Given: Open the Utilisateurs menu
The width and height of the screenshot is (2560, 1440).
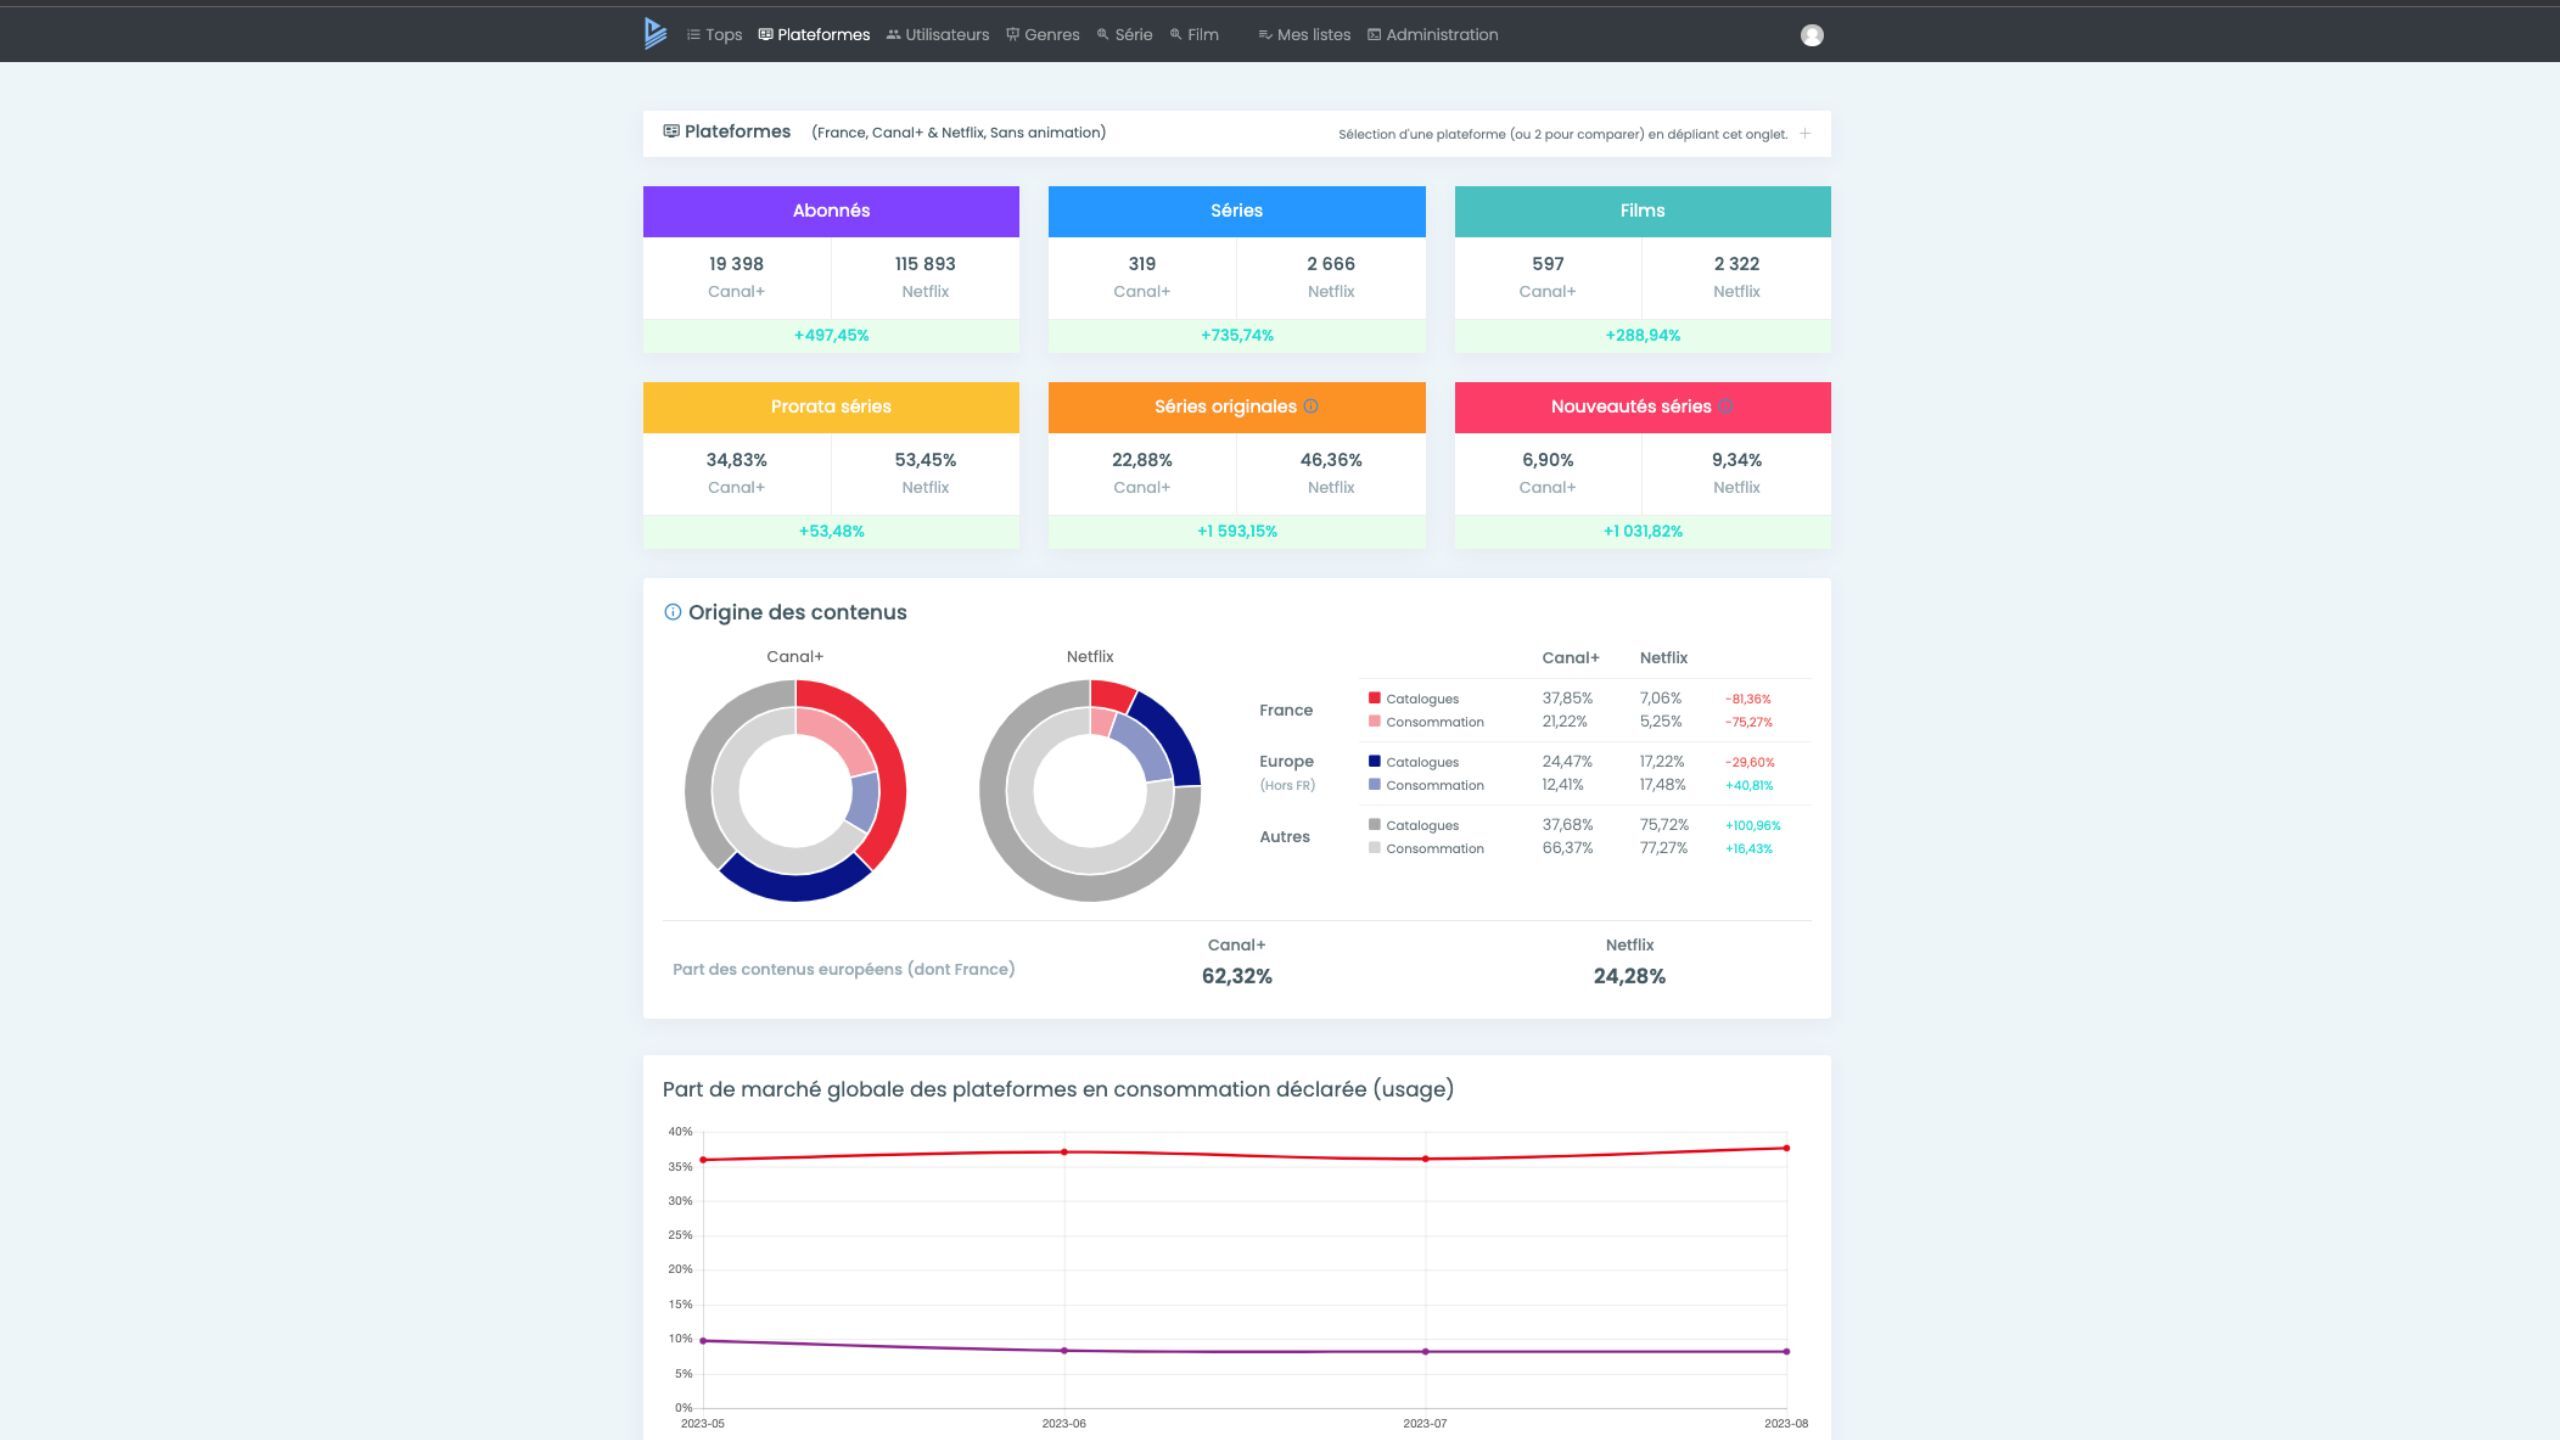Looking at the screenshot, I should click(x=937, y=34).
